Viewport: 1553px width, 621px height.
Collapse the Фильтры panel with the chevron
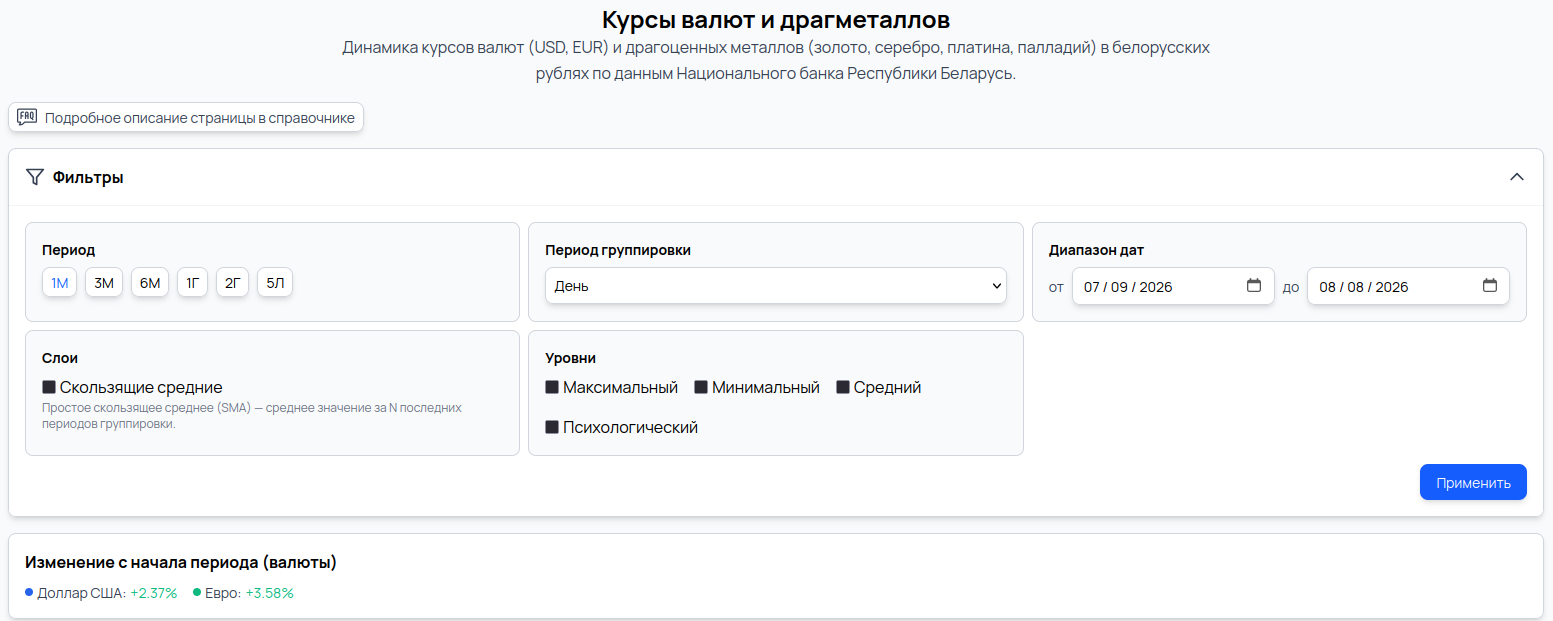(x=1516, y=177)
